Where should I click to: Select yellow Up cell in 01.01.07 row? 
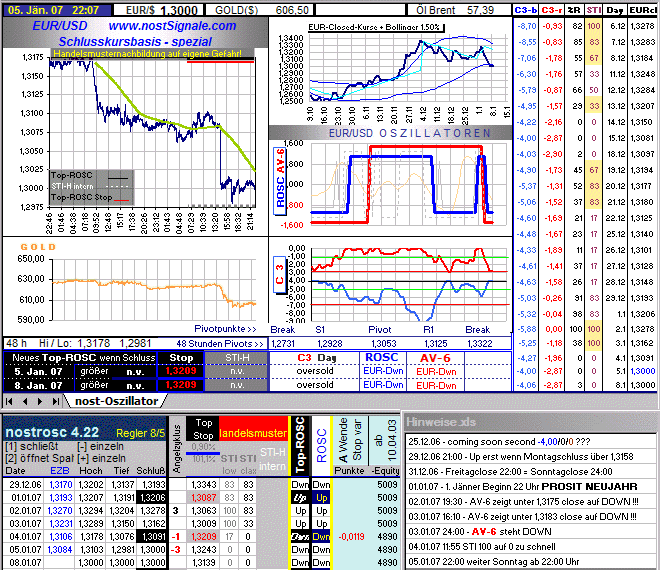click(321, 498)
